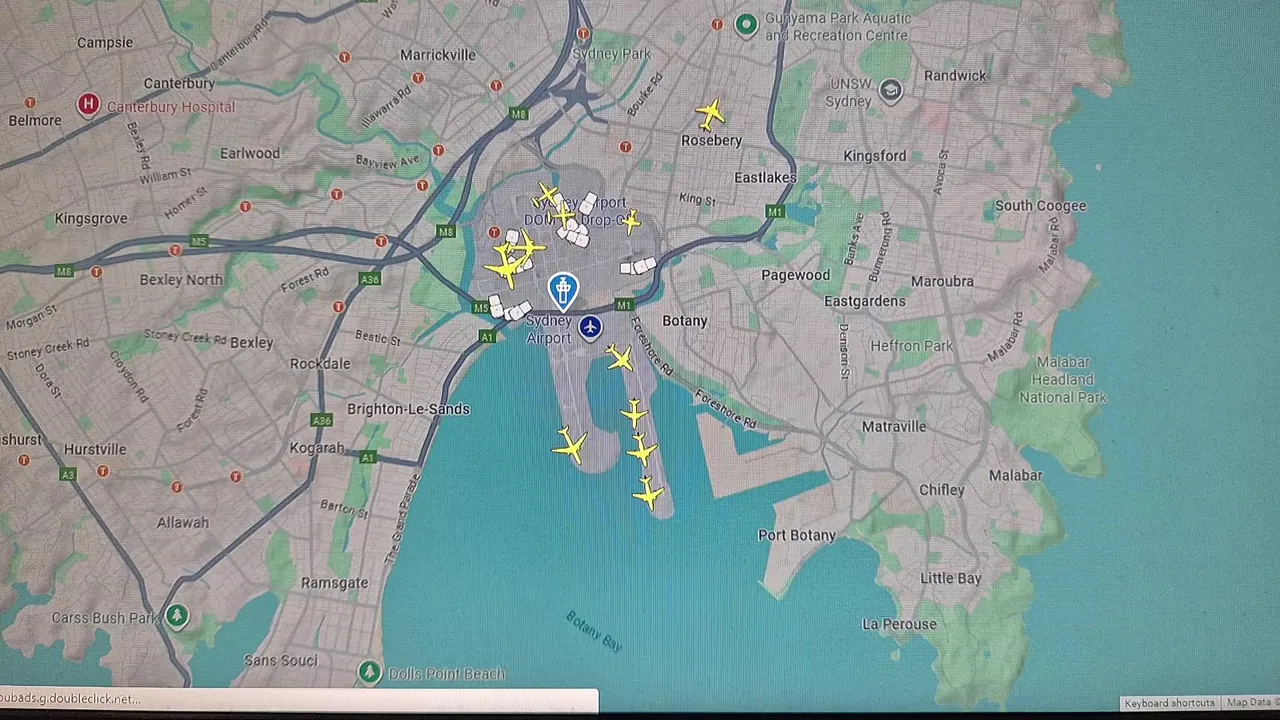
Task: Click the Campsie label
Action: point(105,42)
